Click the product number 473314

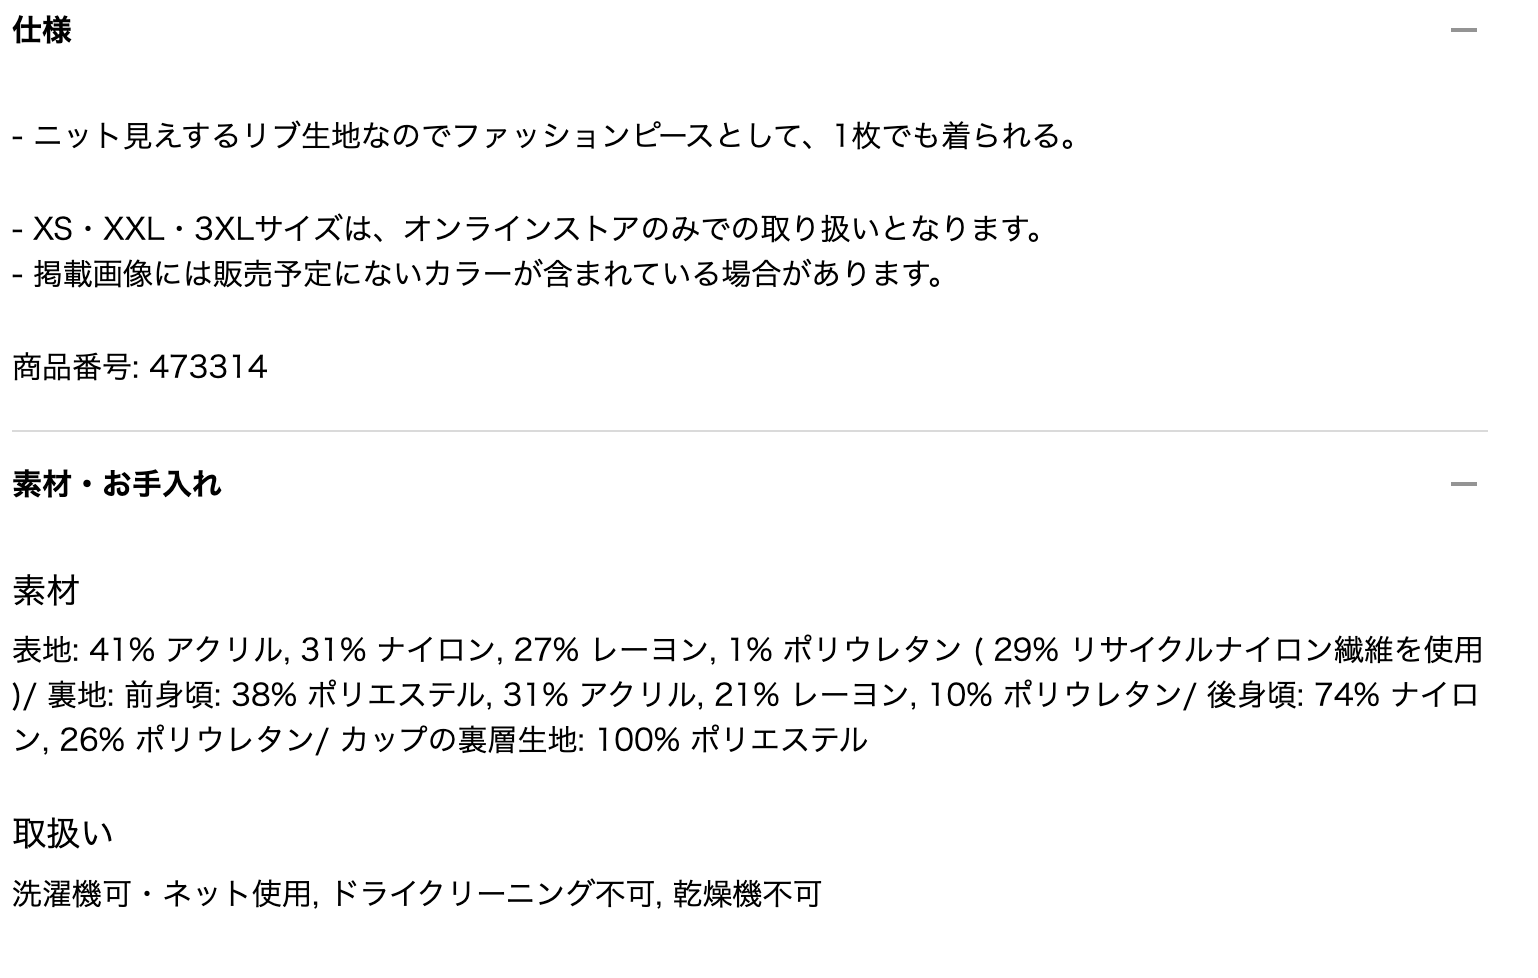click(x=208, y=367)
